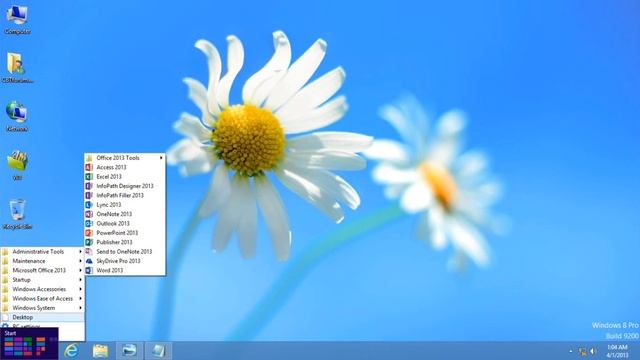The image size is (640, 360).
Task: Open the network tray icon
Action: 583,351
